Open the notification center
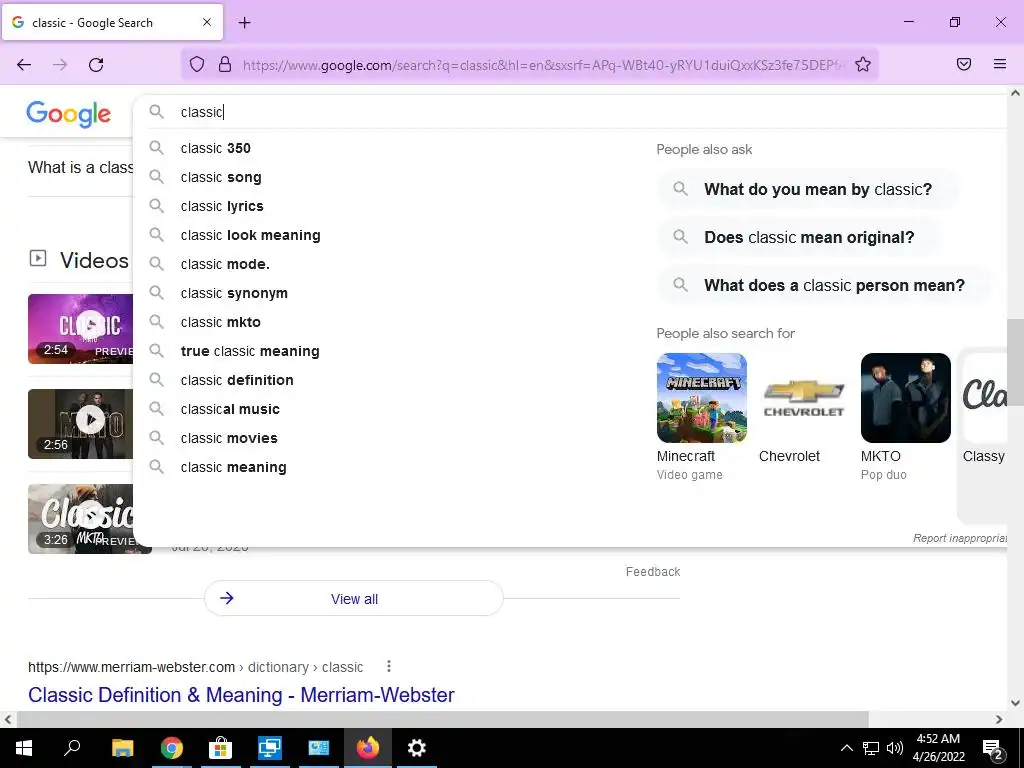The width and height of the screenshot is (1024, 768). [993, 749]
